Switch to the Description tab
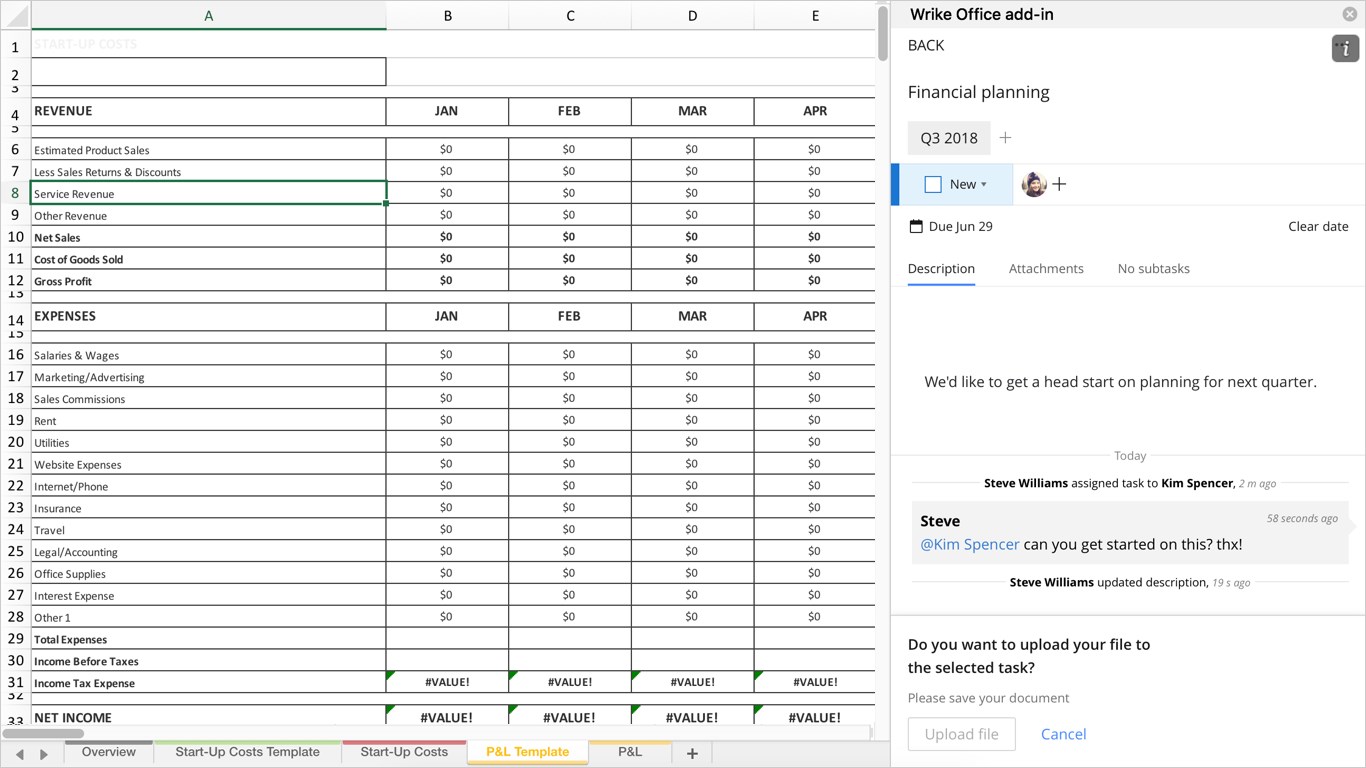 [x=941, y=268]
